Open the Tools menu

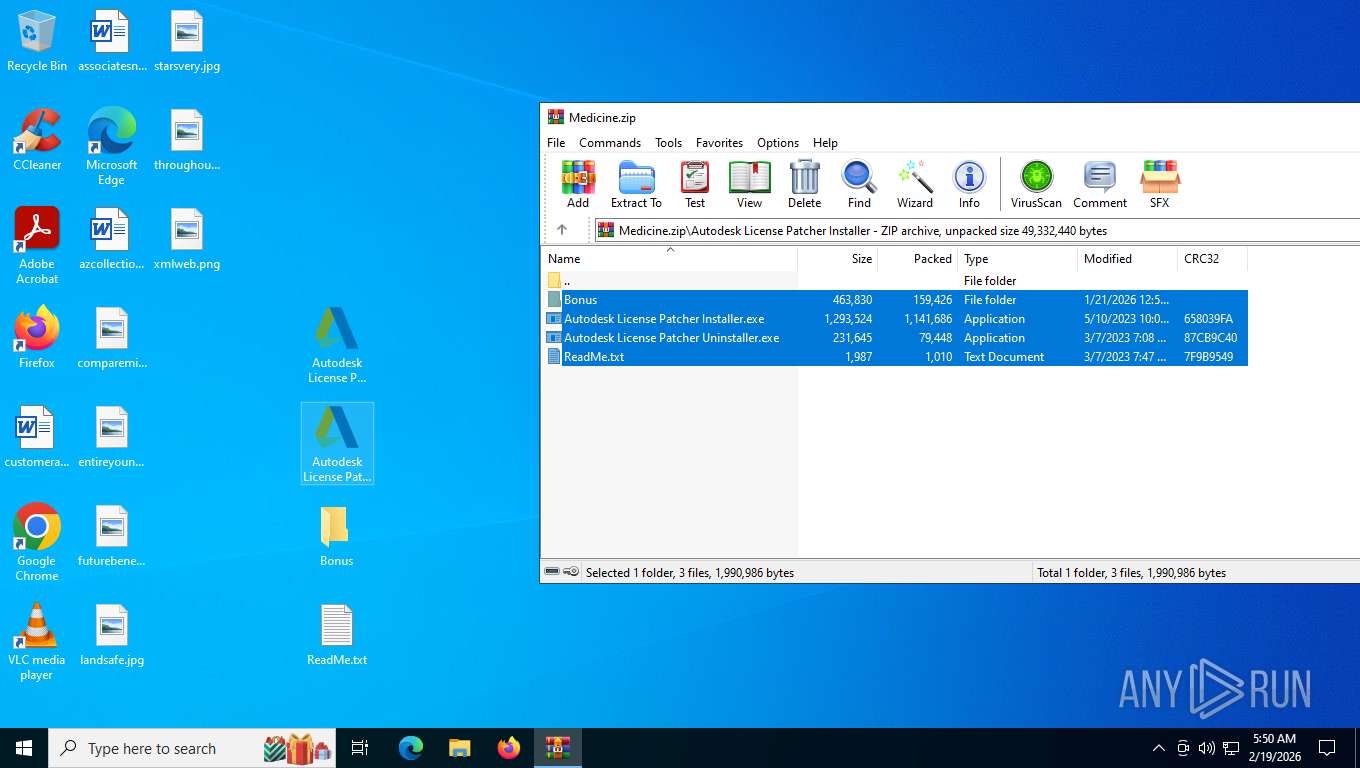pyautogui.click(x=668, y=143)
